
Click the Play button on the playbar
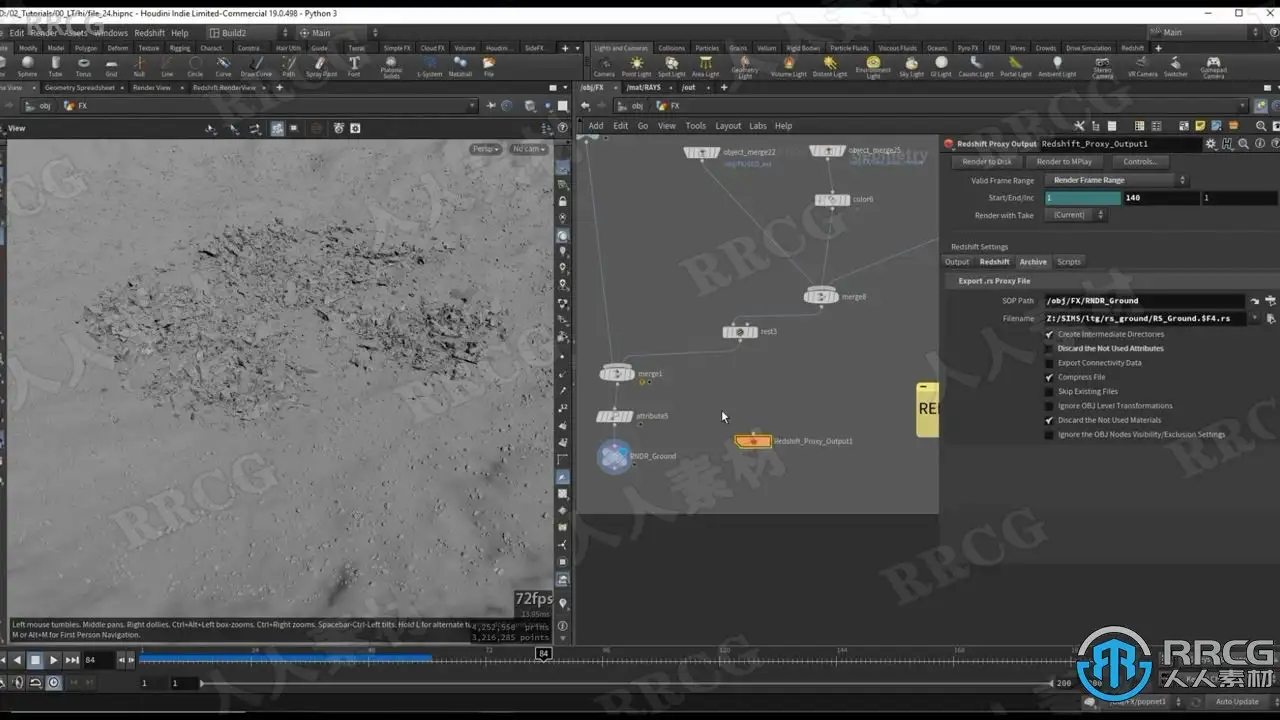[54, 660]
